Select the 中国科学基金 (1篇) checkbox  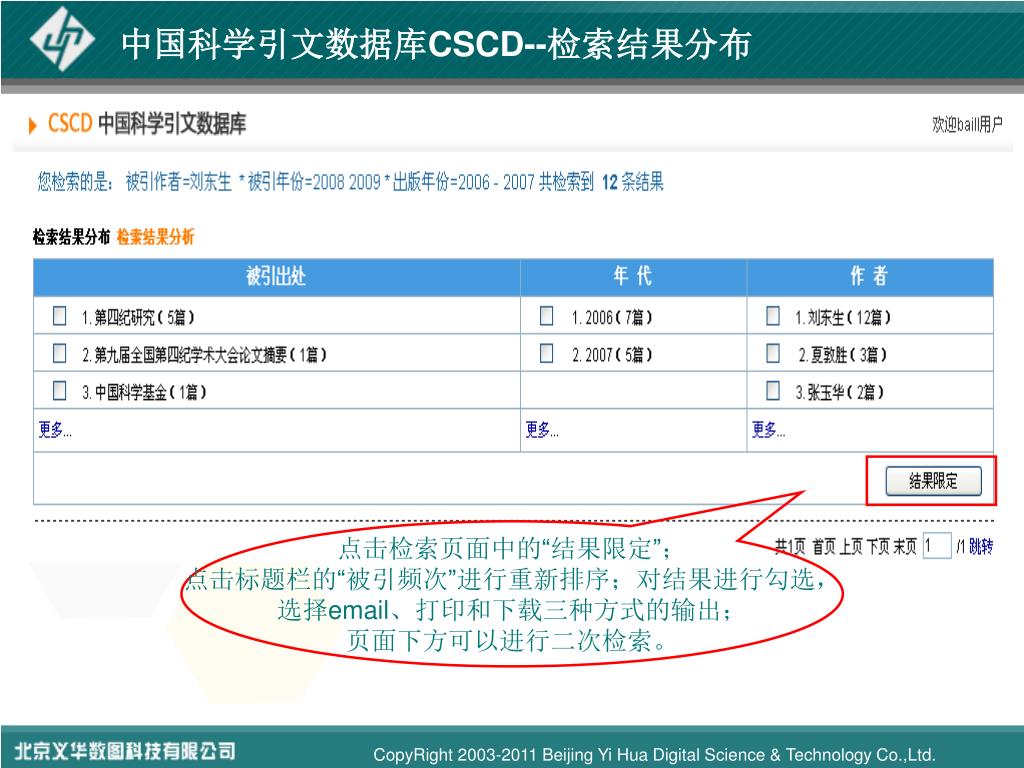(x=59, y=391)
